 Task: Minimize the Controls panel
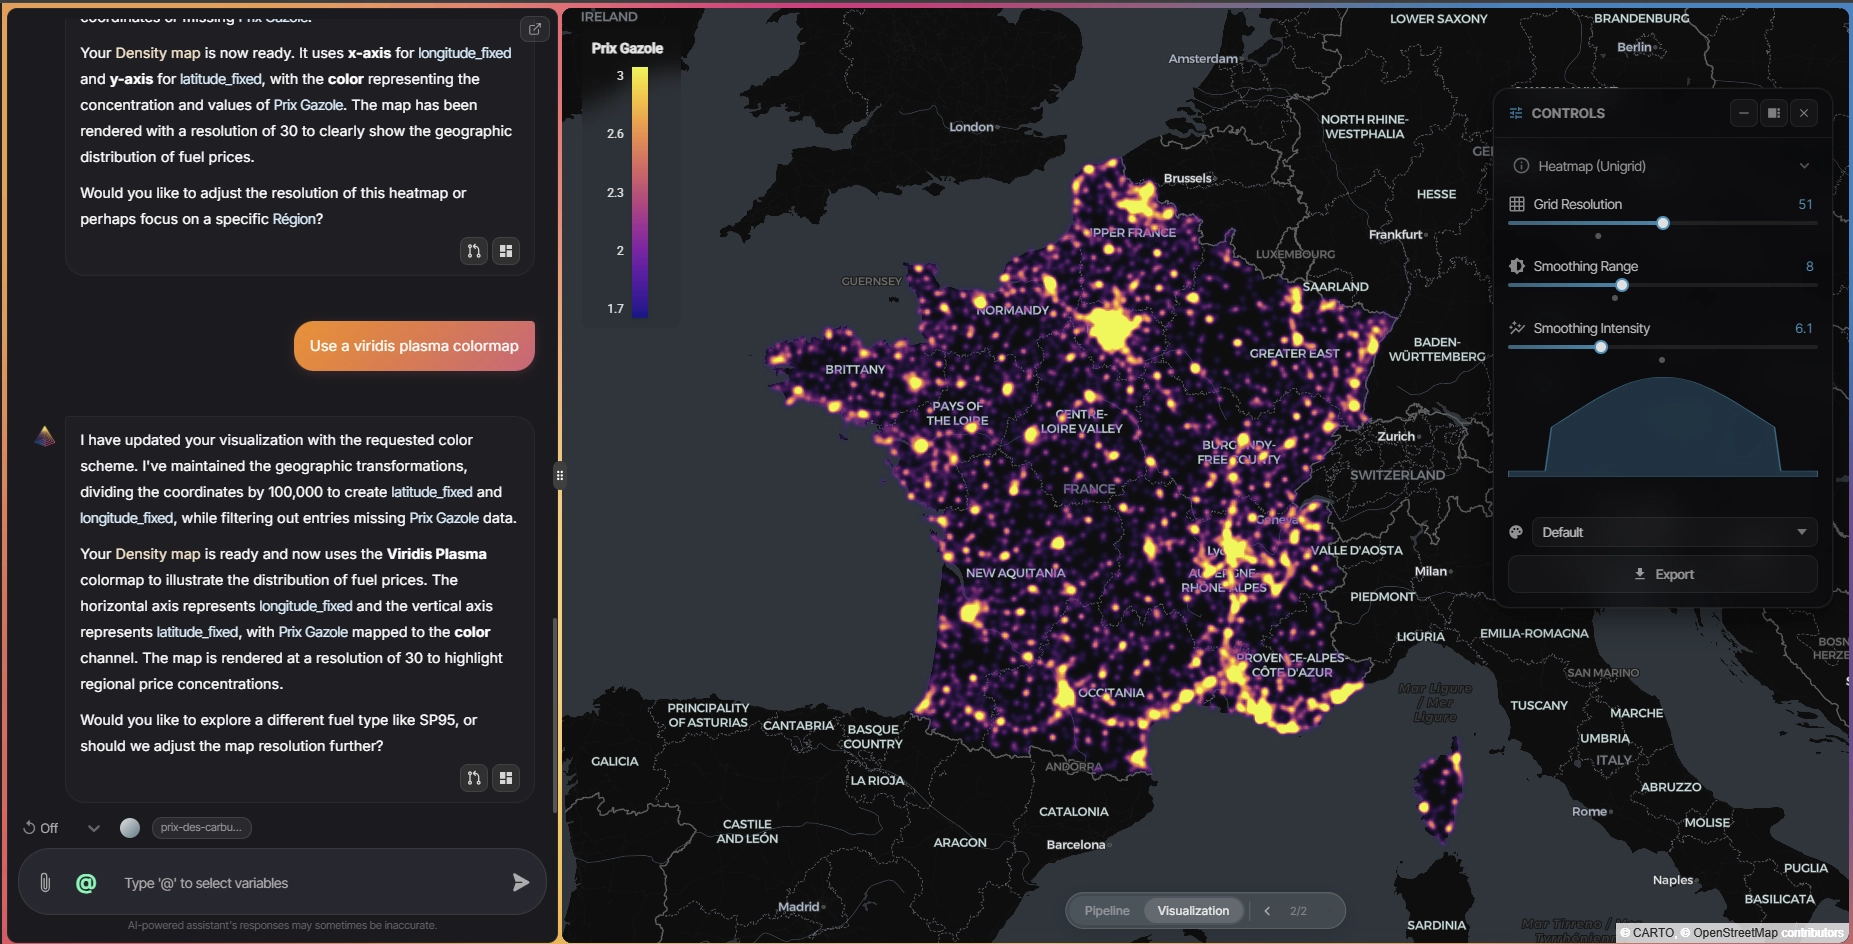click(x=1743, y=113)
